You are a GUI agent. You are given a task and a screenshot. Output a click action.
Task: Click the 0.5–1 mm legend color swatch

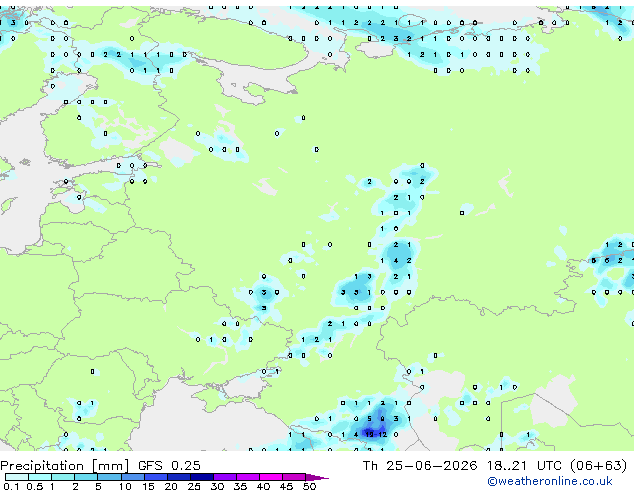pos(40,477)
